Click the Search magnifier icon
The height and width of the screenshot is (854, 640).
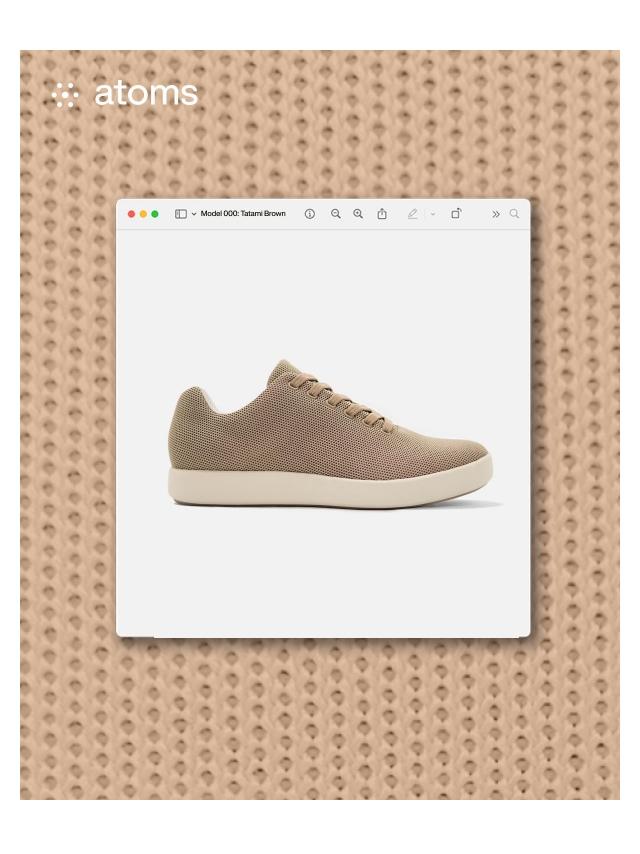515,214
